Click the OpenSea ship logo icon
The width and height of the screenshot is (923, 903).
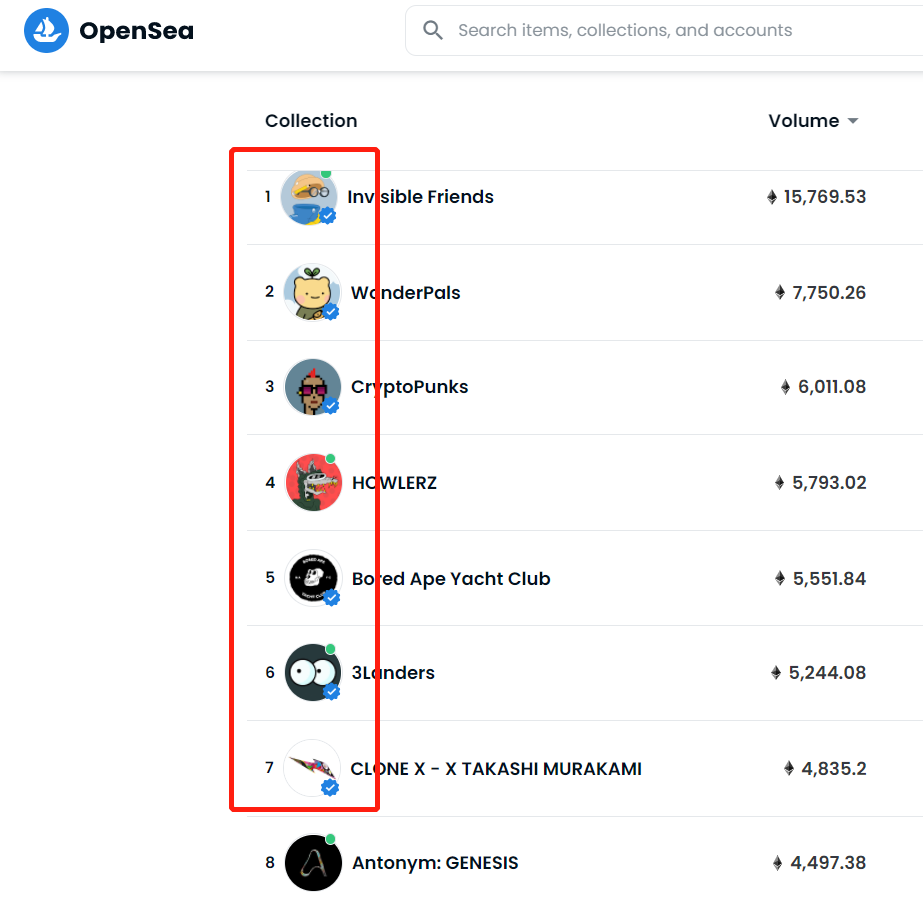pyautogui.click(x=47, y=31)
